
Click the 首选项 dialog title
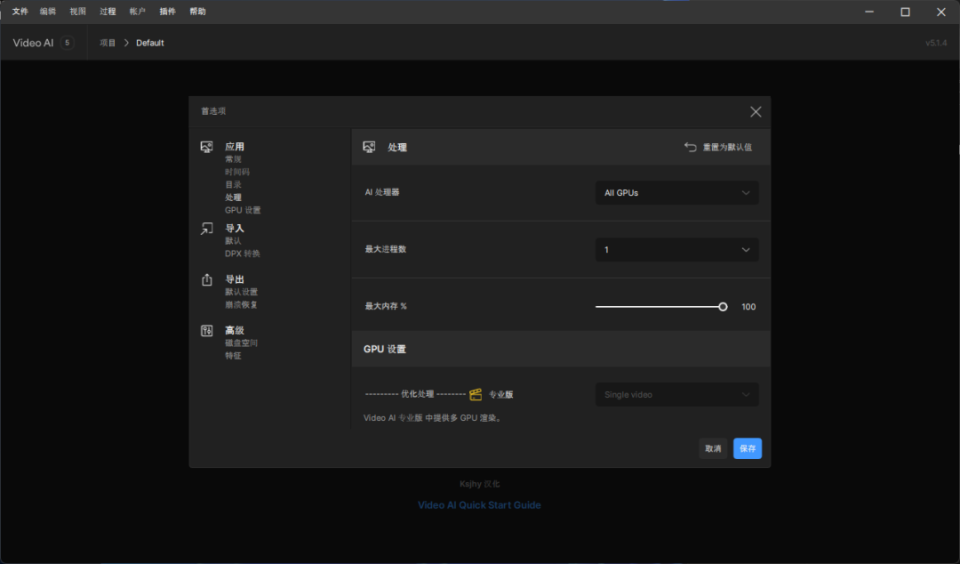click(214, 111)
